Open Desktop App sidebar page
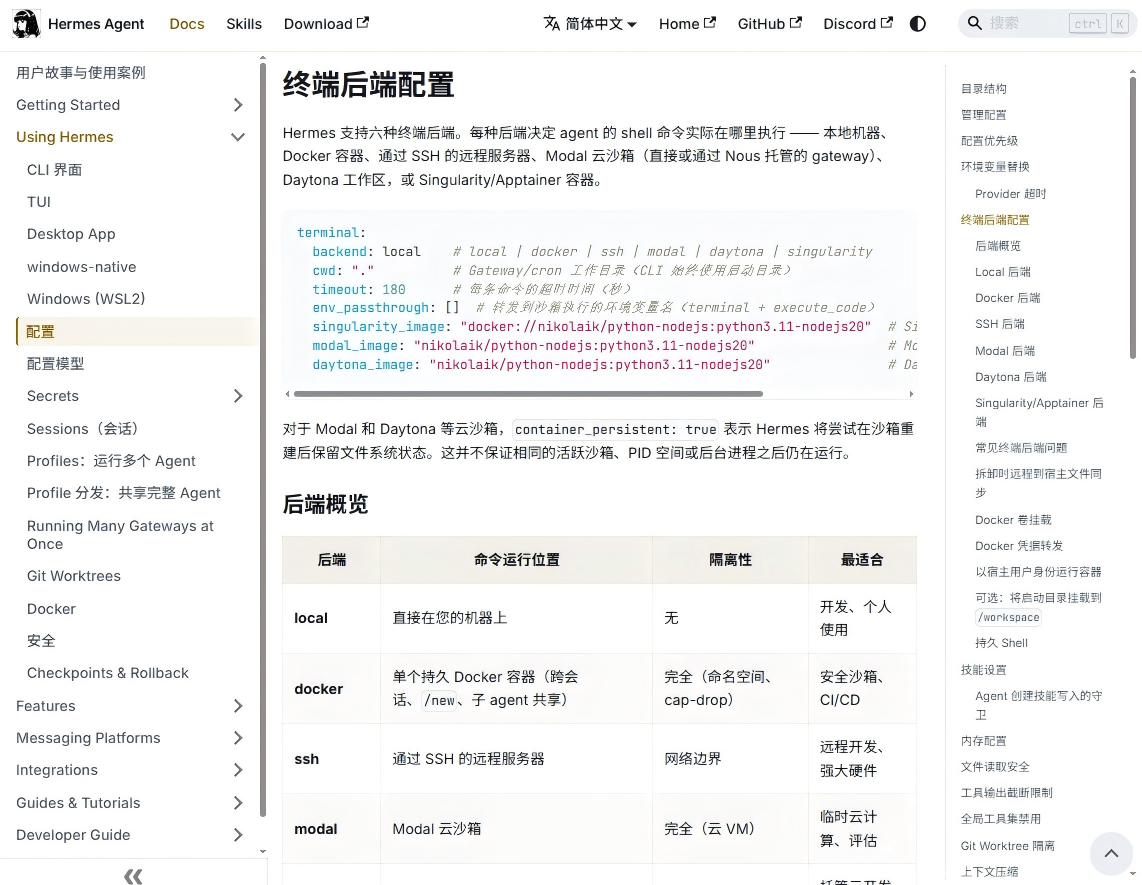This screenshot has height=885, width=1142. click(71, 234)
